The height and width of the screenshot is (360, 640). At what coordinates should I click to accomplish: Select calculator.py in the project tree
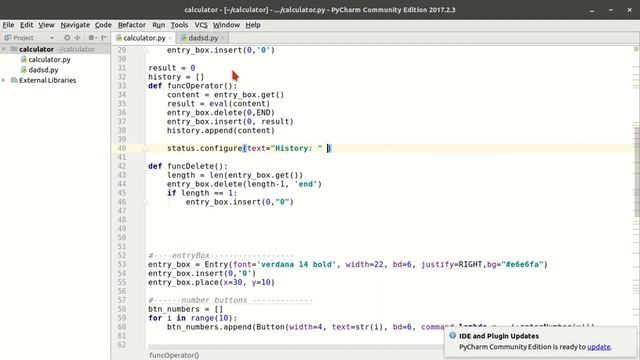pos(49,60)
